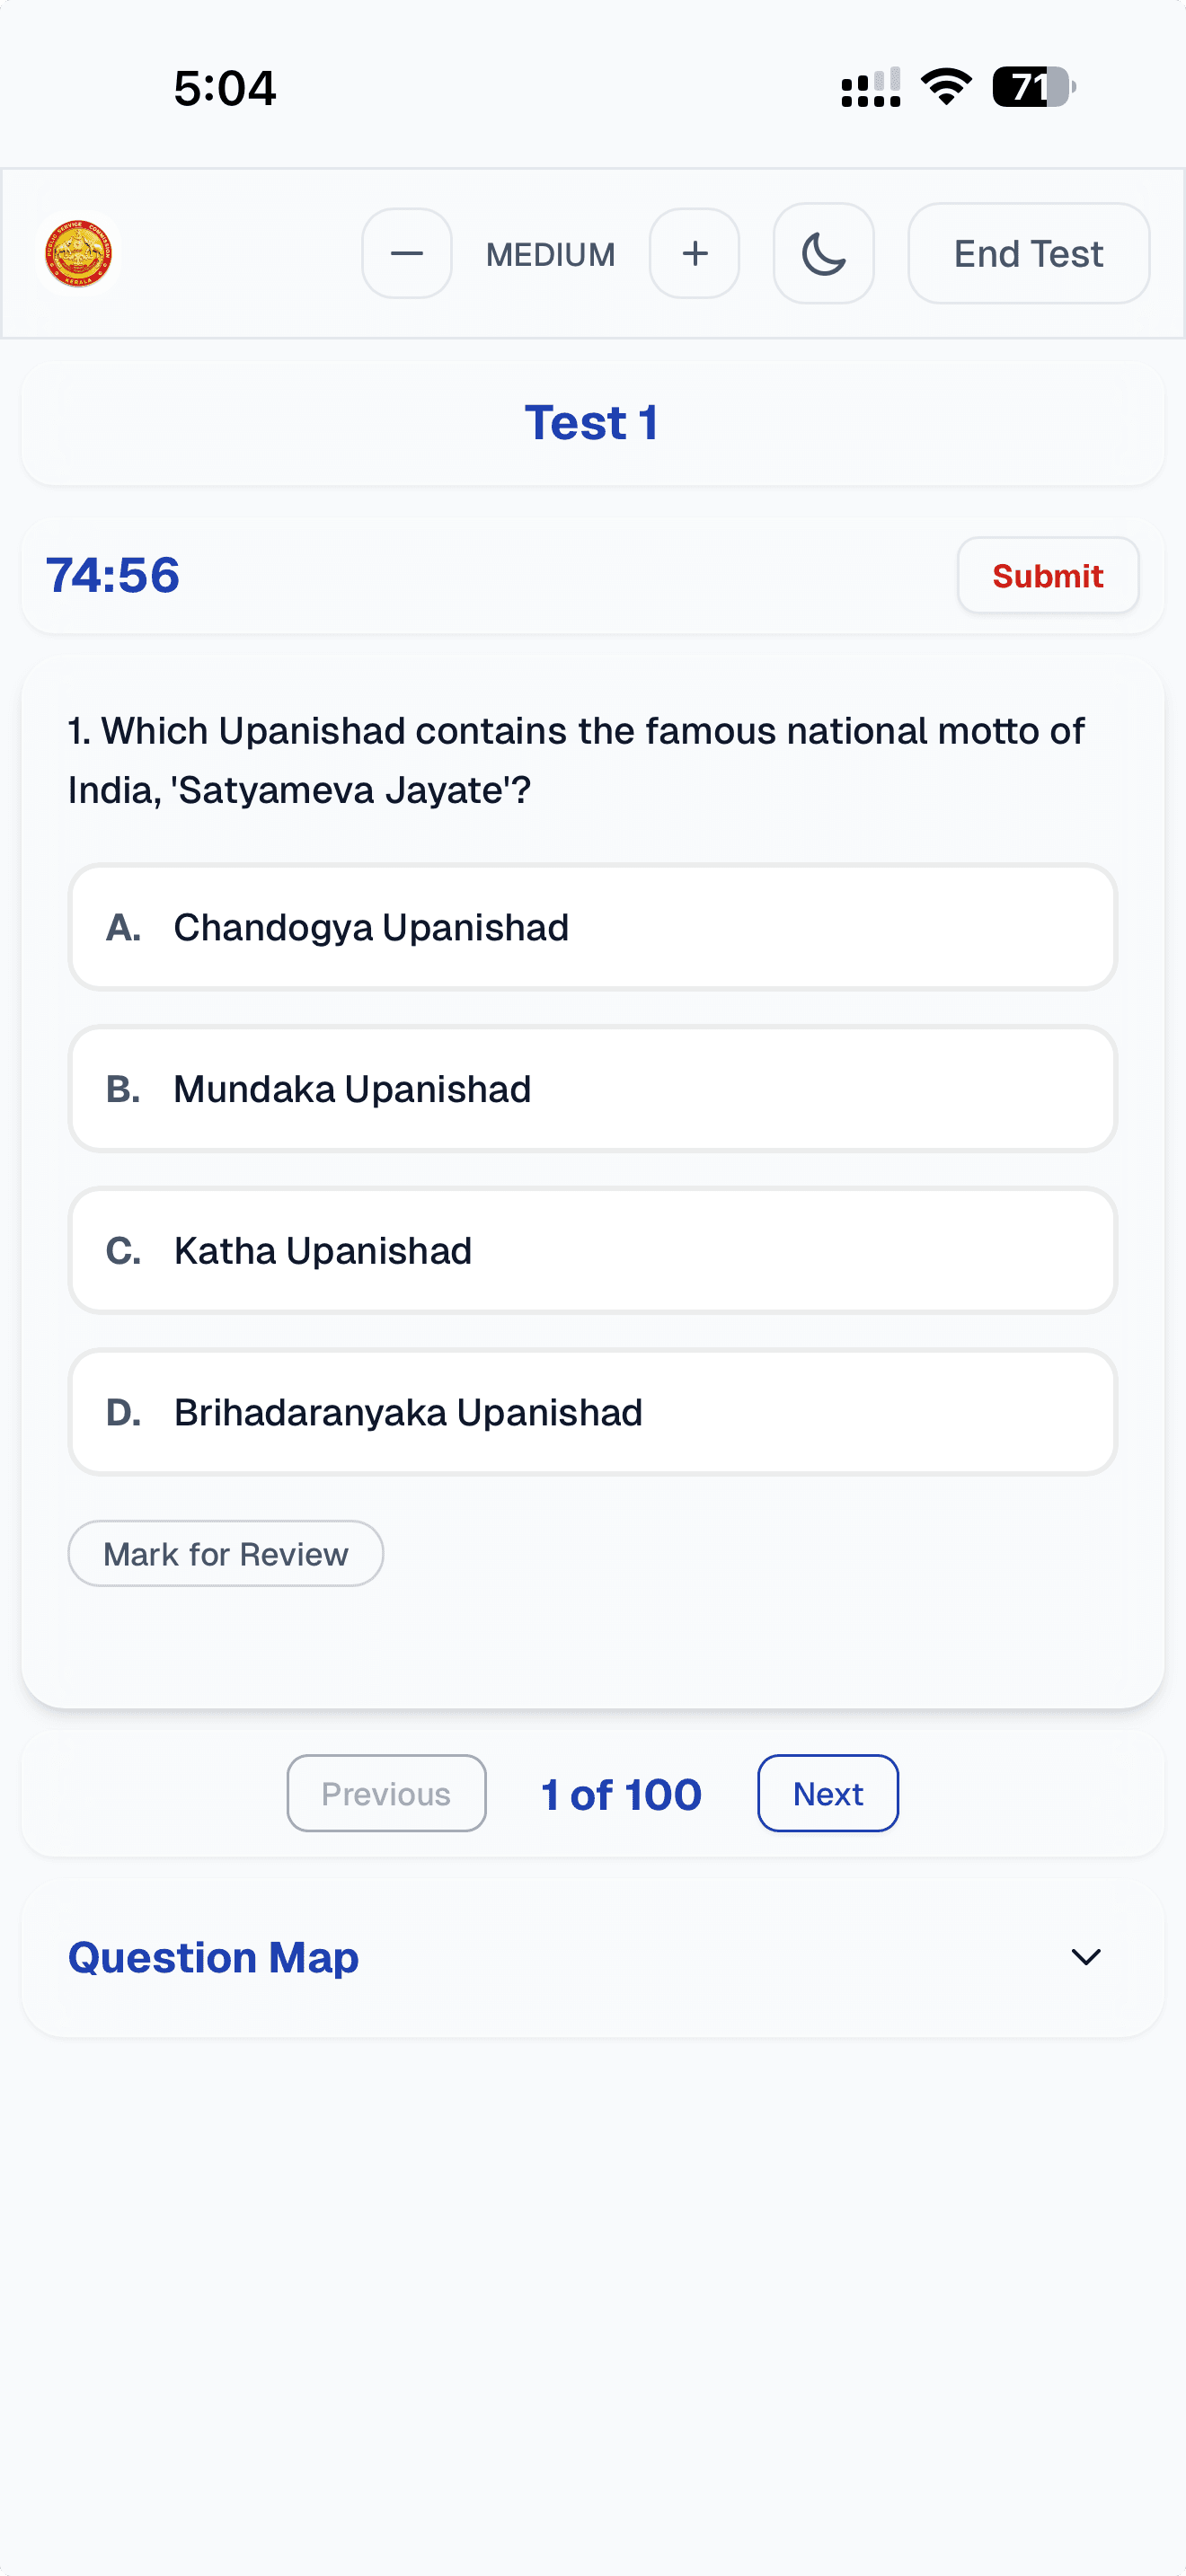The height and width of the screenshot is (2576, 1186).
Task: Tap the Test 1 title header
Action: (592, 423)
